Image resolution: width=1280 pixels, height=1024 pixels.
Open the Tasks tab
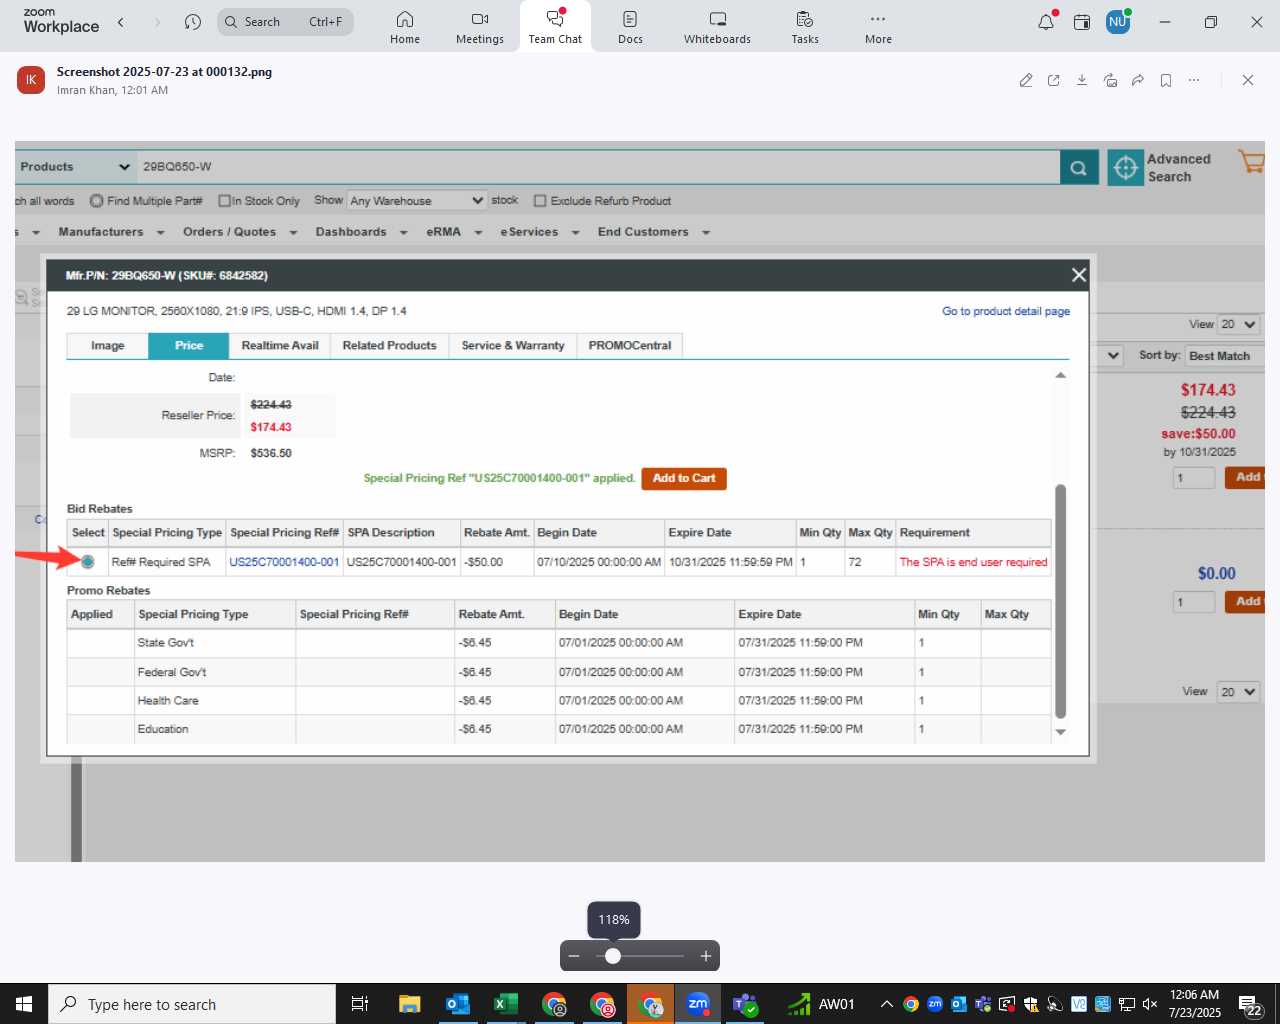click(805, 27)
